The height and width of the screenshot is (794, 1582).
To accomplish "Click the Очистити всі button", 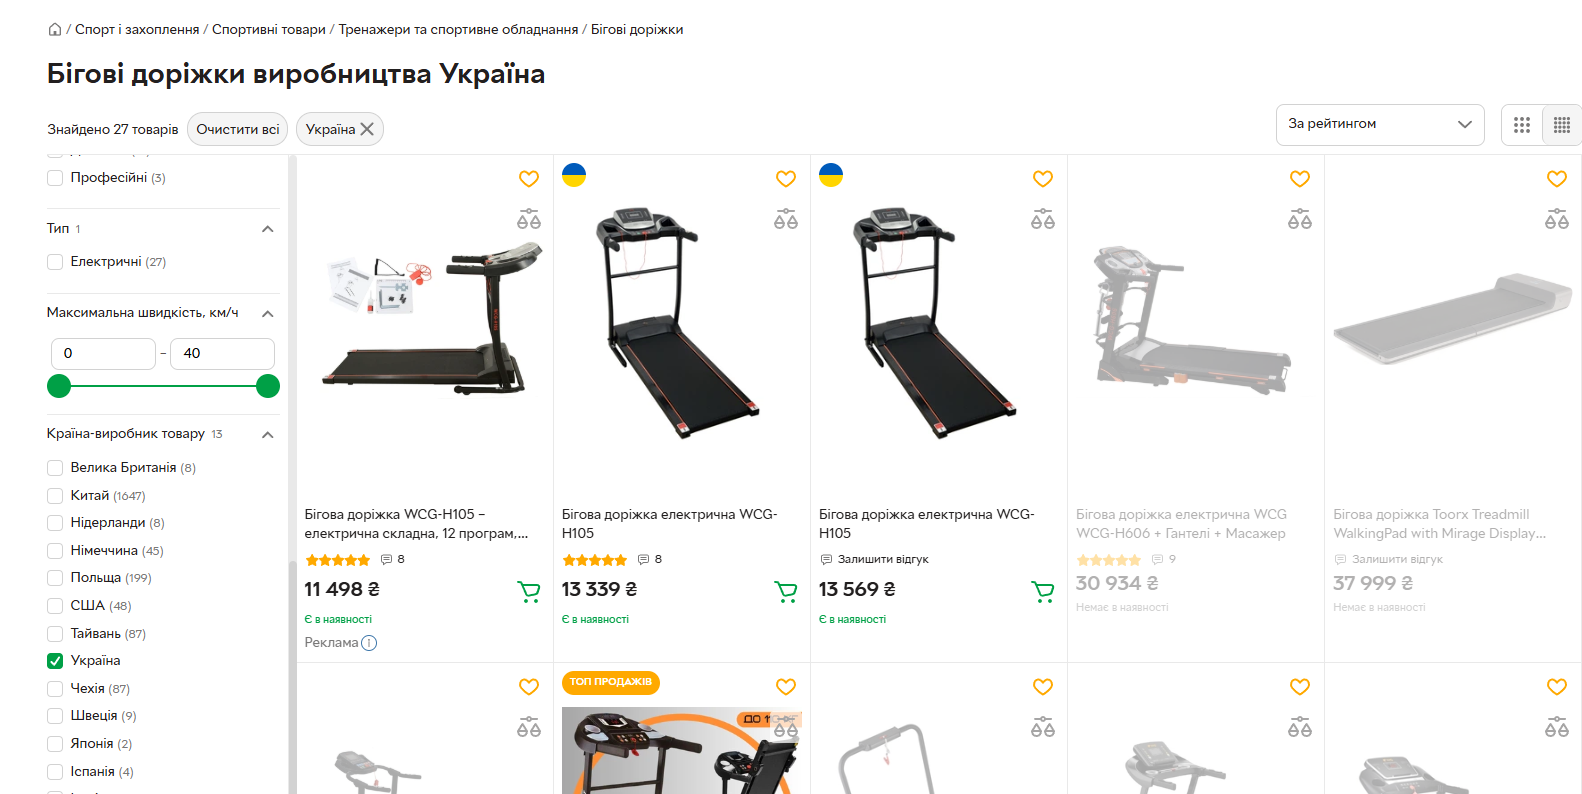I will click(238, 129).
